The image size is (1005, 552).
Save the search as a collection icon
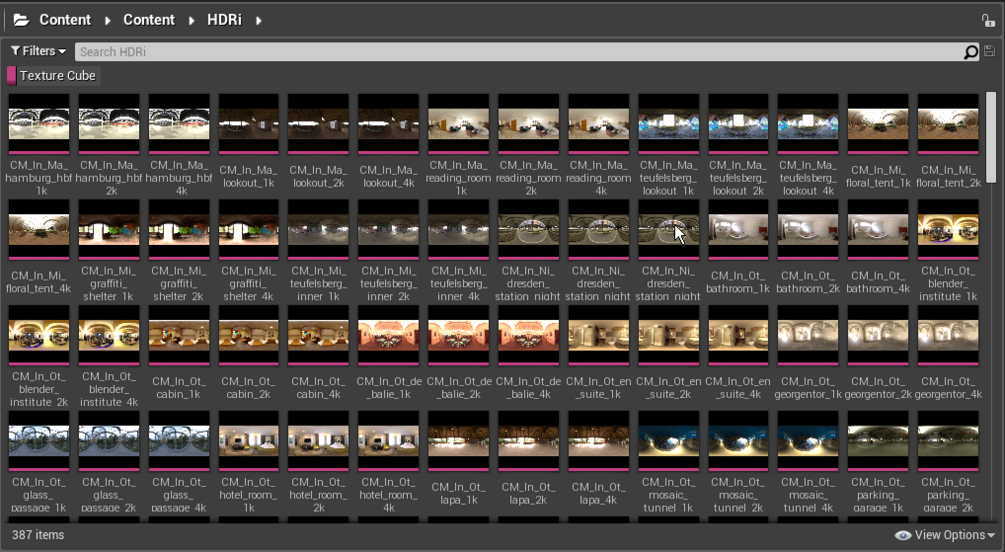click(x=989, y=51)
